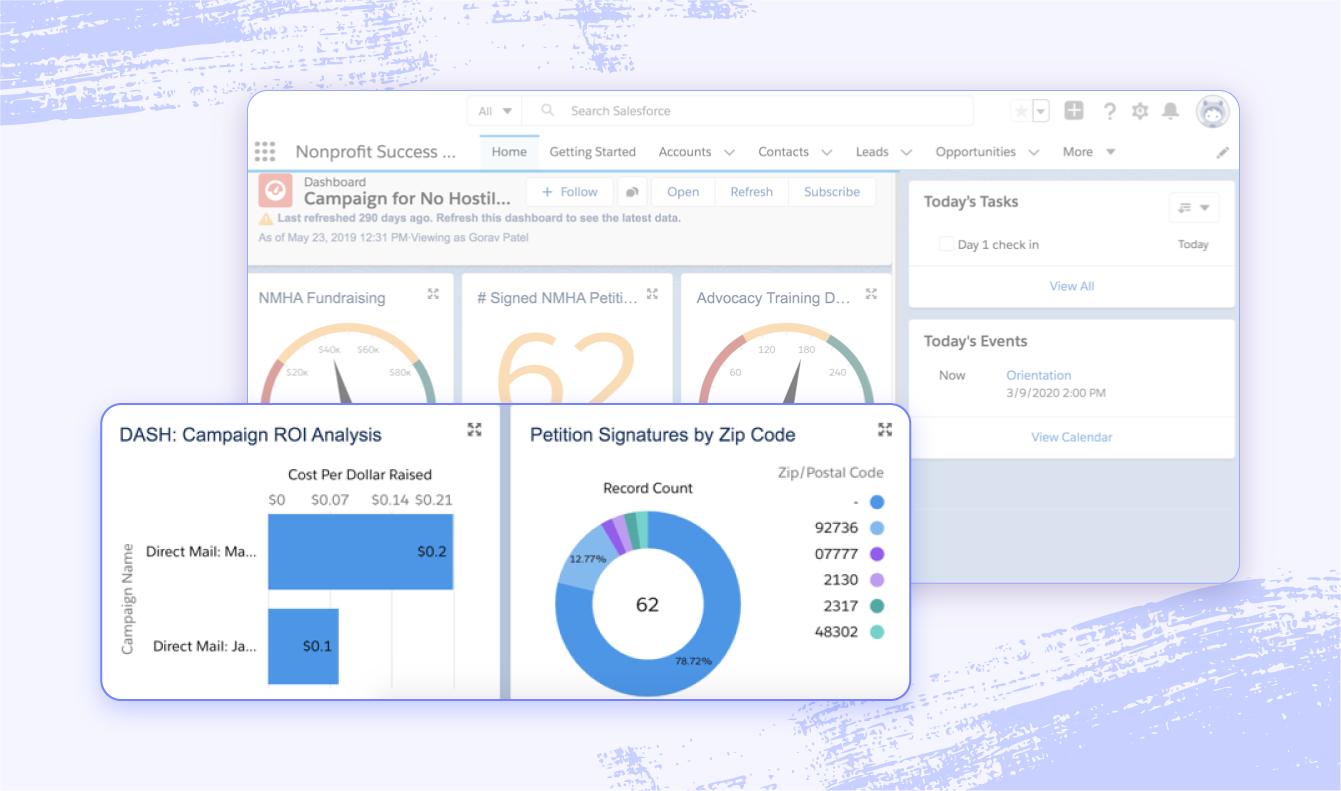Click the 48302 legend color dot
This screenshot has height=791, width=1341.
tap(877, 632)
